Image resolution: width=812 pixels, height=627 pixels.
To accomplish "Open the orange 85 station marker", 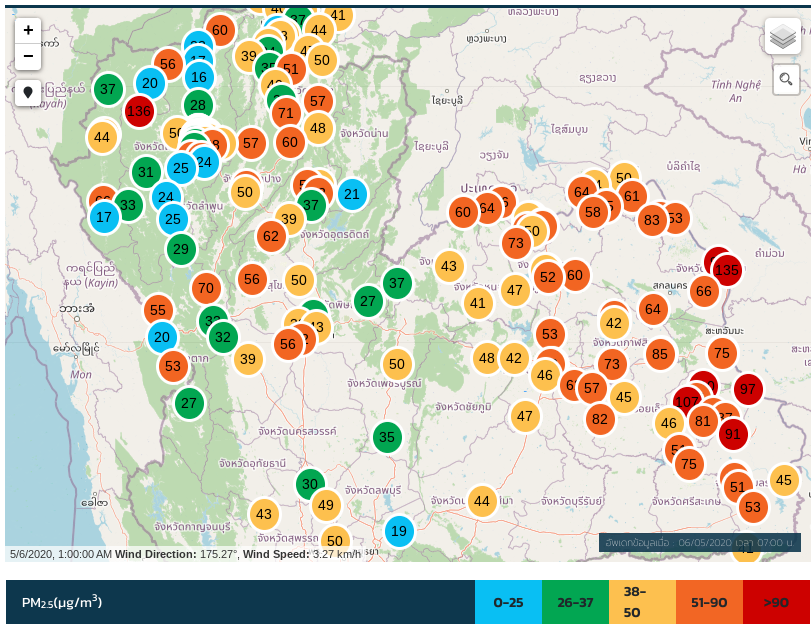I will pyautogui.click(x=659, y=353).
